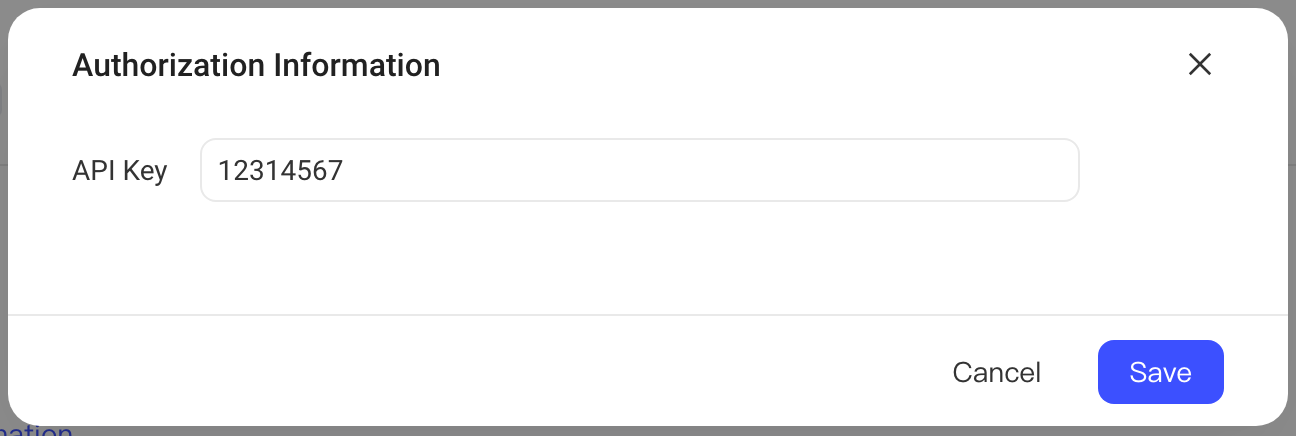Confirm the API key with blue Save
This screenshot has width=1296, height=436.
click(x=1160, y=372)
